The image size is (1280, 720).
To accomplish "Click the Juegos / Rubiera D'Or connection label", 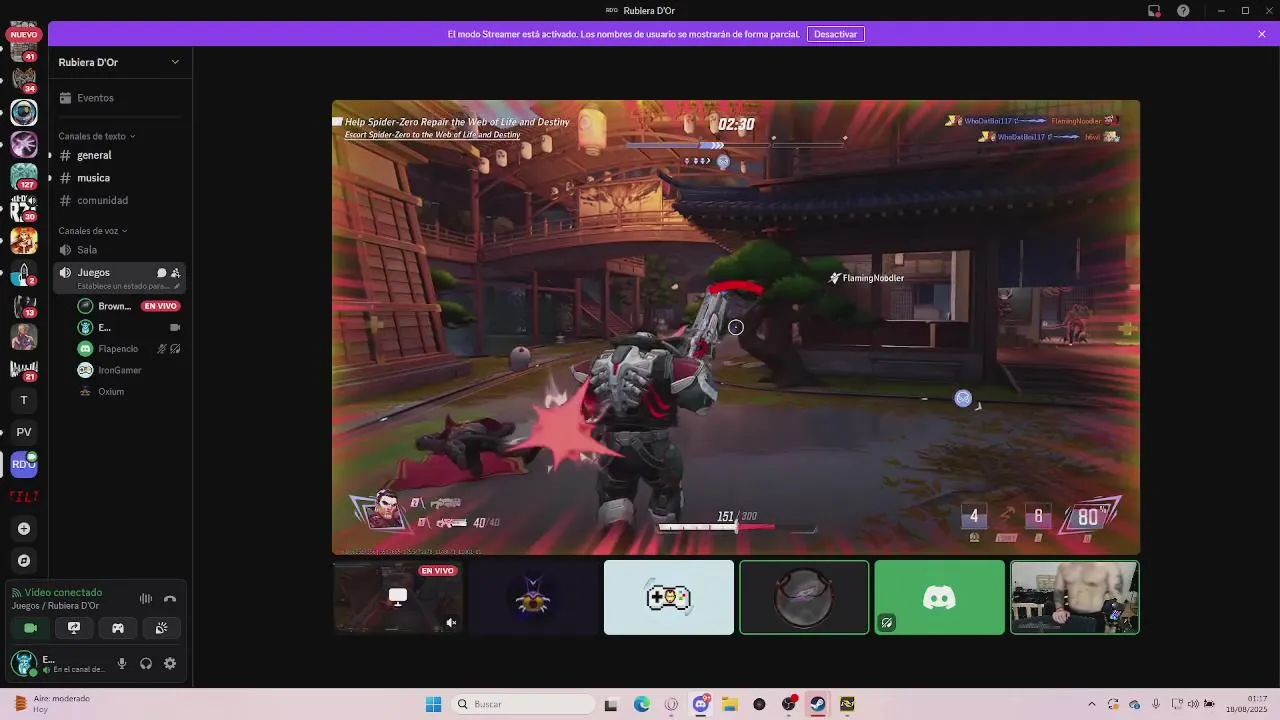I will pos(55,606).
